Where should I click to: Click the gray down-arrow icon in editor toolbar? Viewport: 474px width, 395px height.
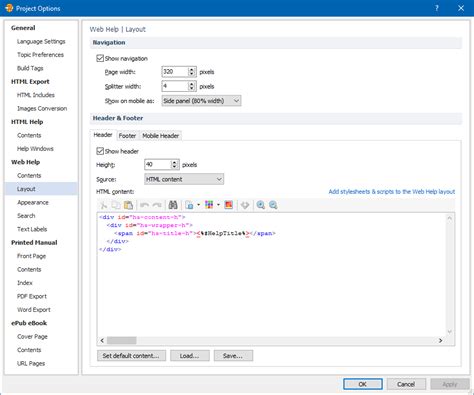(x=245, y=205)
